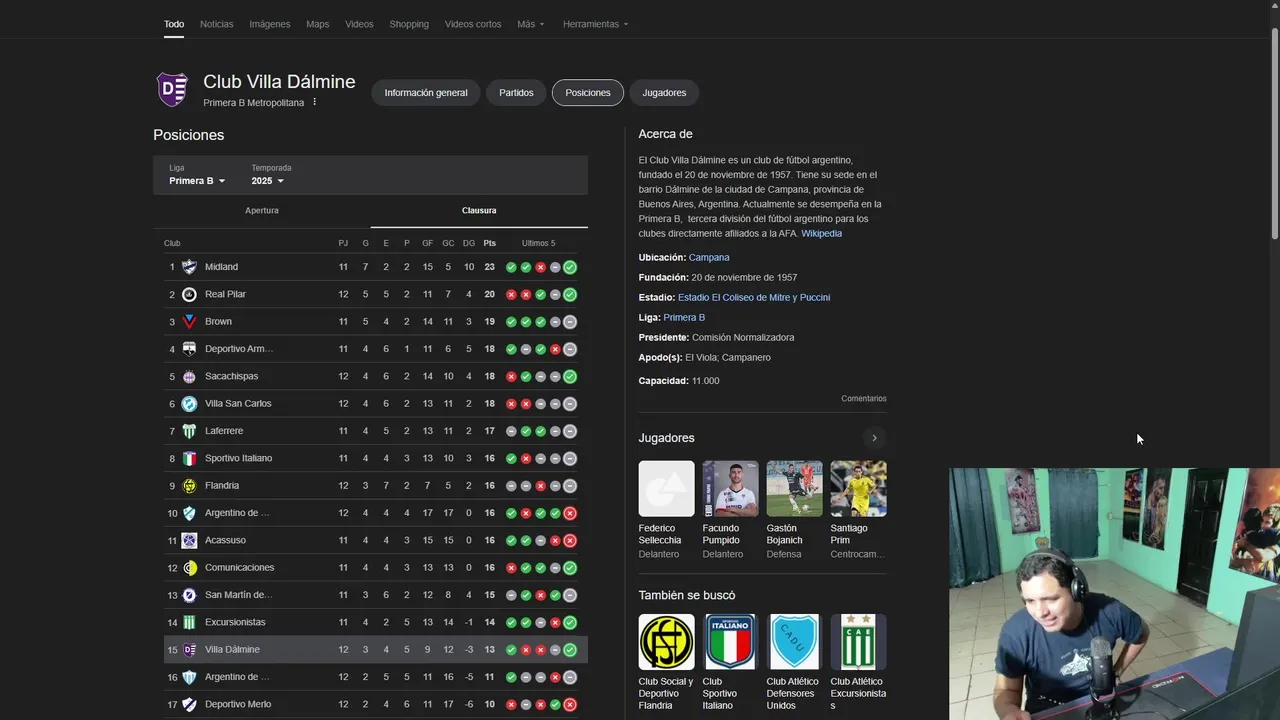Click the Sacachispas team crest
The image size is (1280, 720).
point(189,376)
